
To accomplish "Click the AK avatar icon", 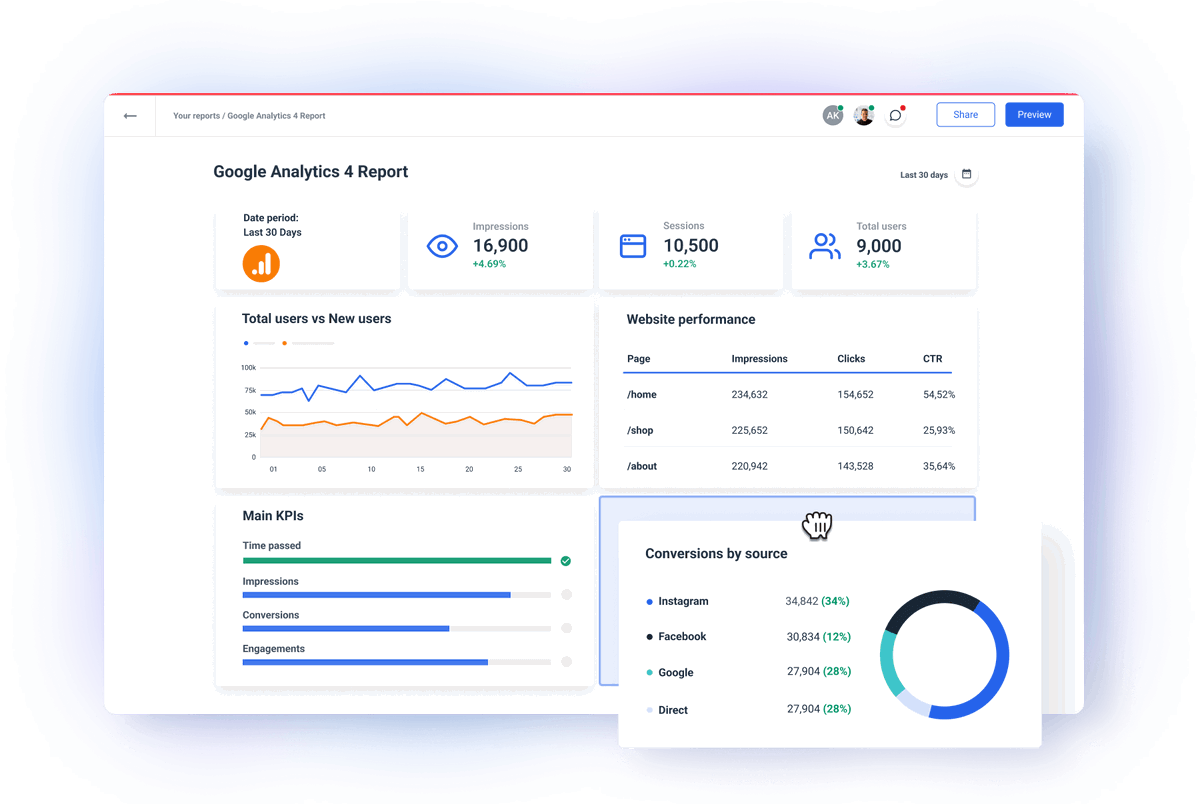I will (x=833, y=114).
